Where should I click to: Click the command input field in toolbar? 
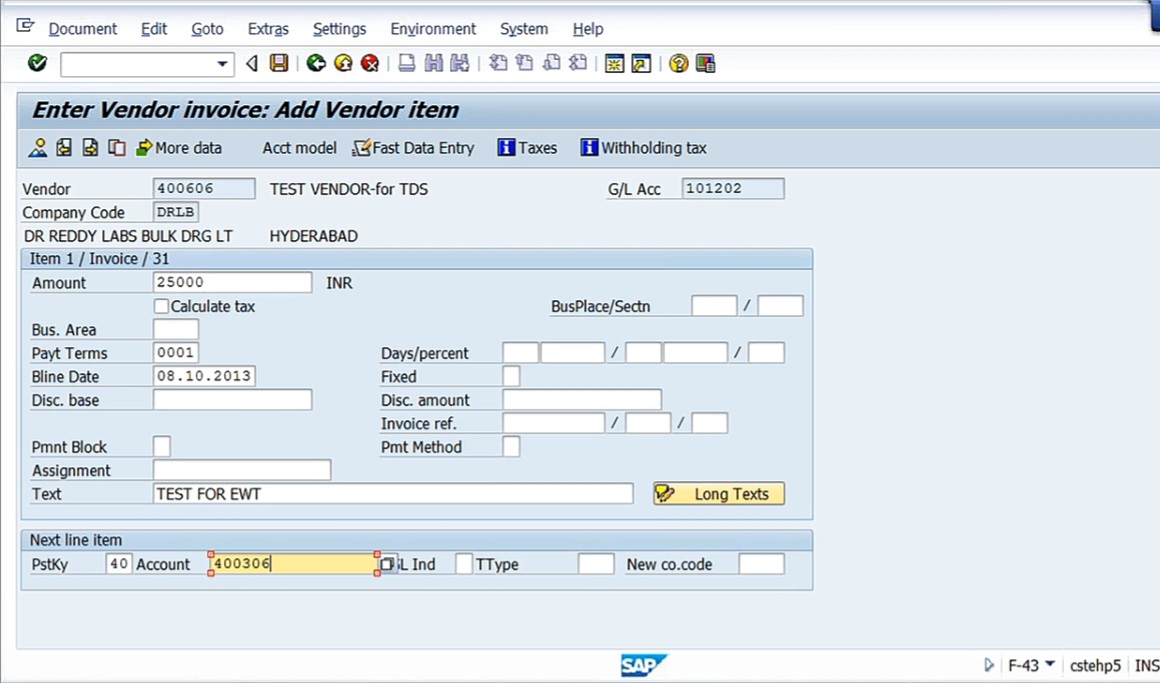point(139,64)
